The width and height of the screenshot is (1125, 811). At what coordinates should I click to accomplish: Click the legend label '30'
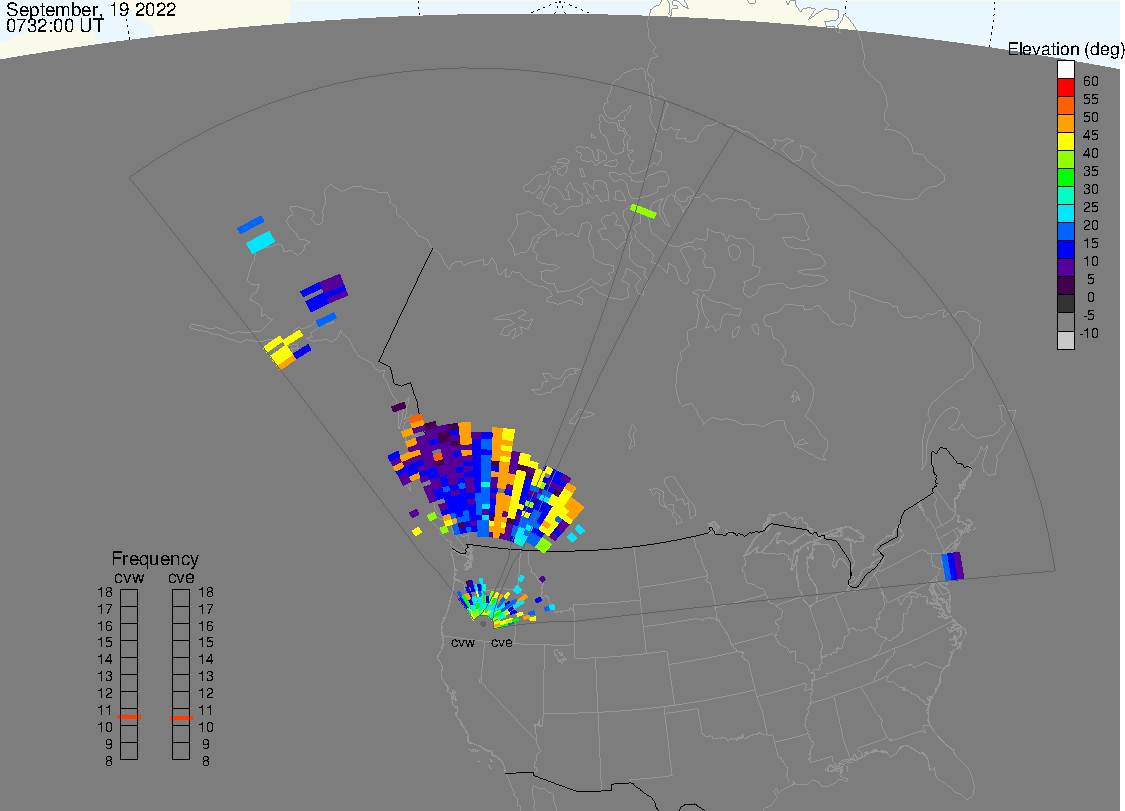1091,189
